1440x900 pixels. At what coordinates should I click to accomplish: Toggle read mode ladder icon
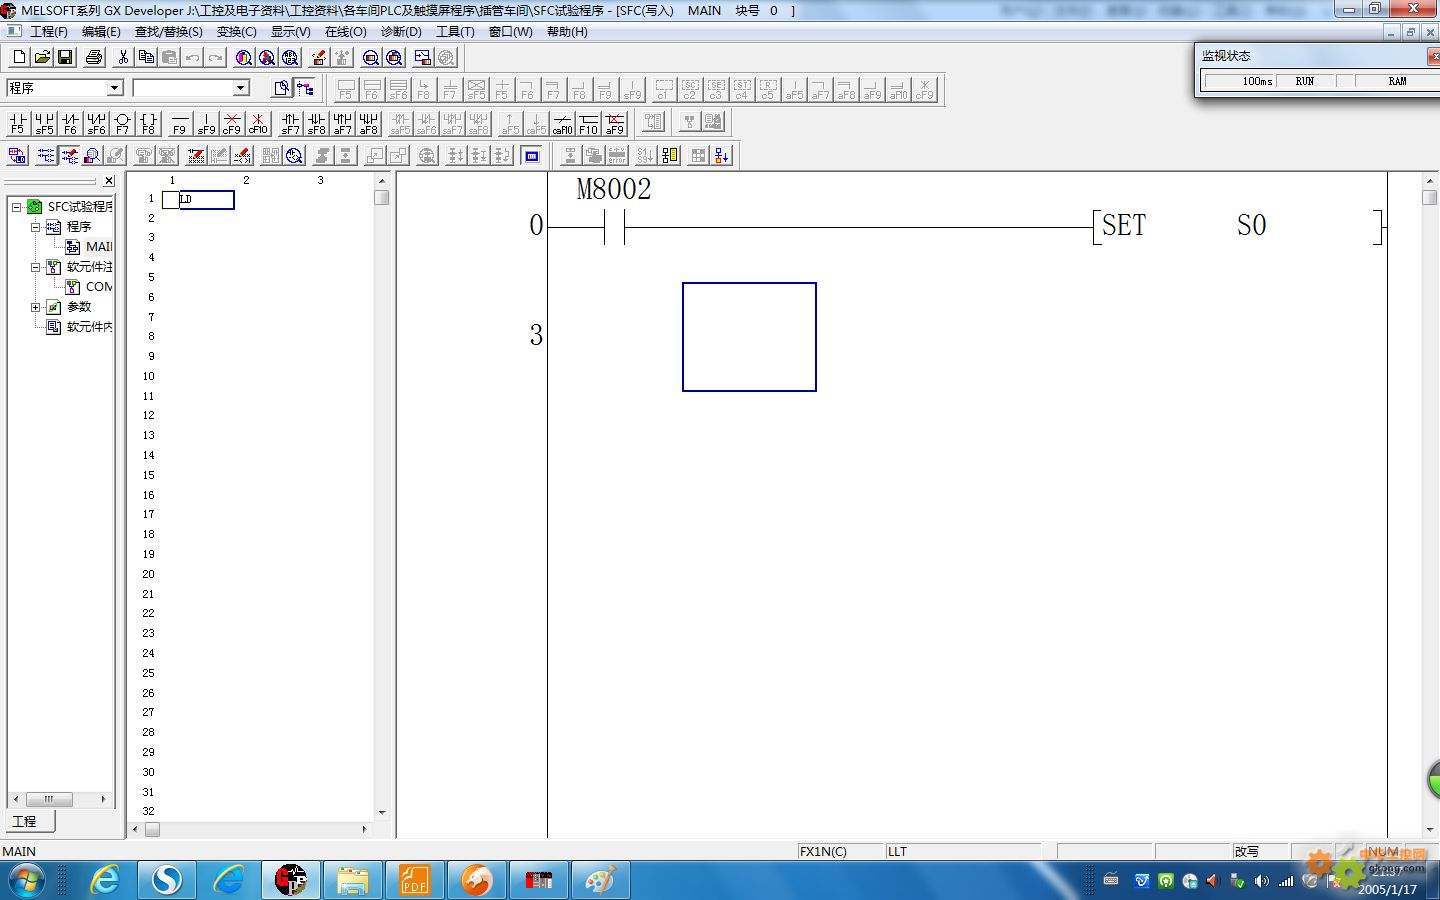45,156
